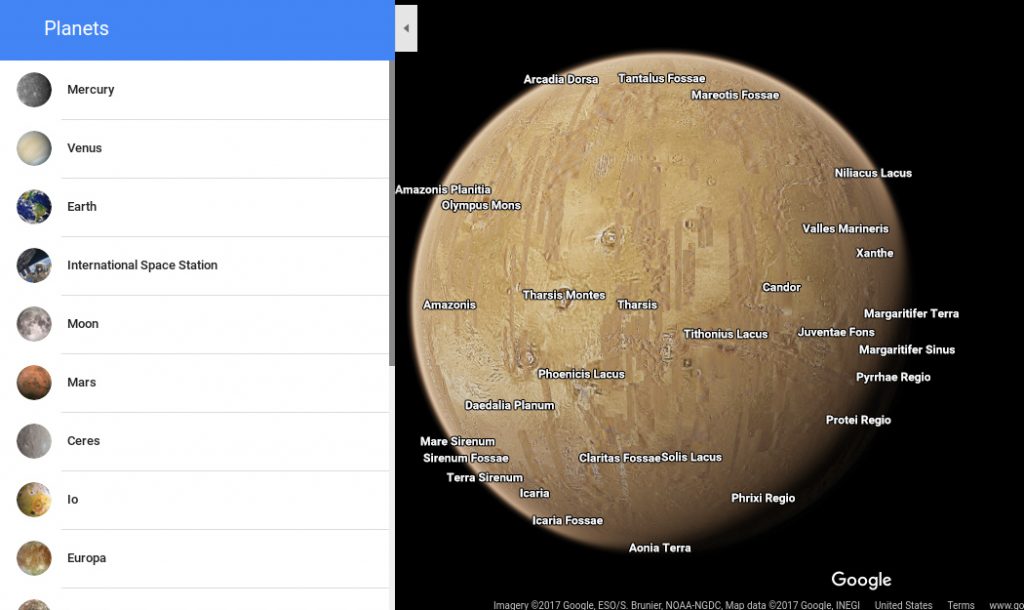
Task: Collapse the Planets side panel arrow
Action: click(406, 28)
